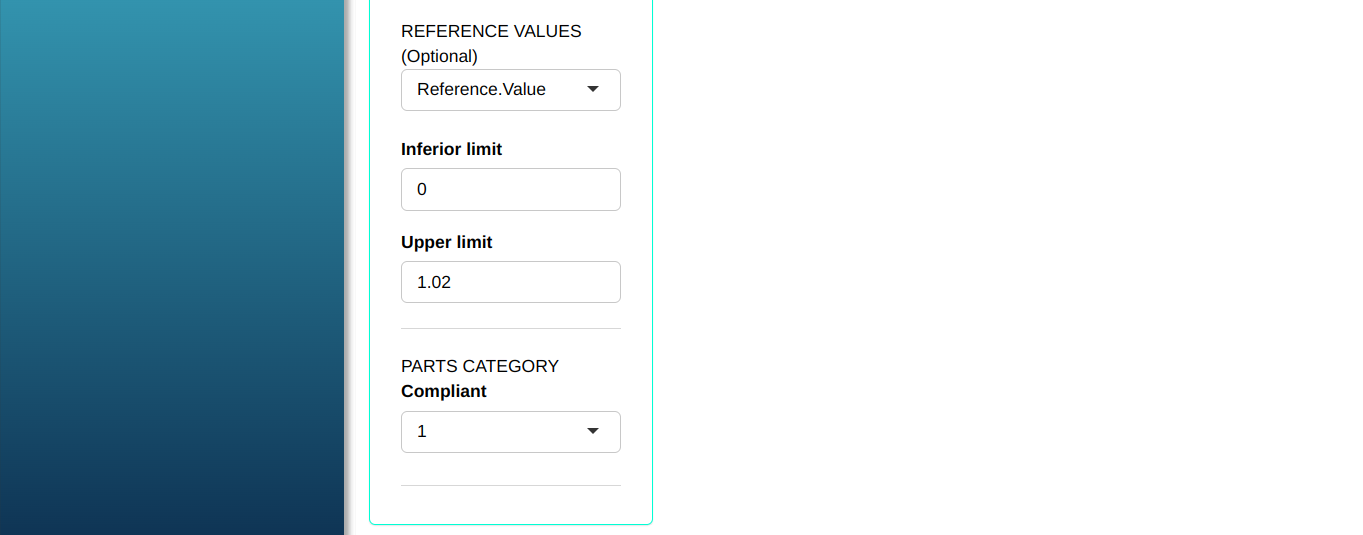Click the Reference.Value dropdown caret arrow

pos(593,90)
